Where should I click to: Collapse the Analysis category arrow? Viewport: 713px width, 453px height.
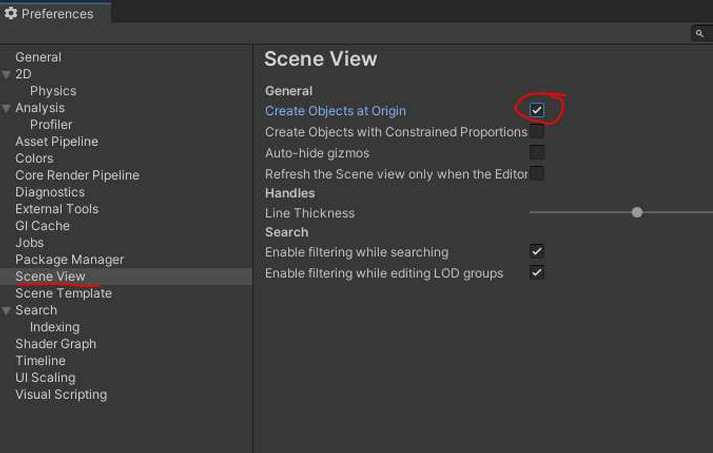coord(7,108)
